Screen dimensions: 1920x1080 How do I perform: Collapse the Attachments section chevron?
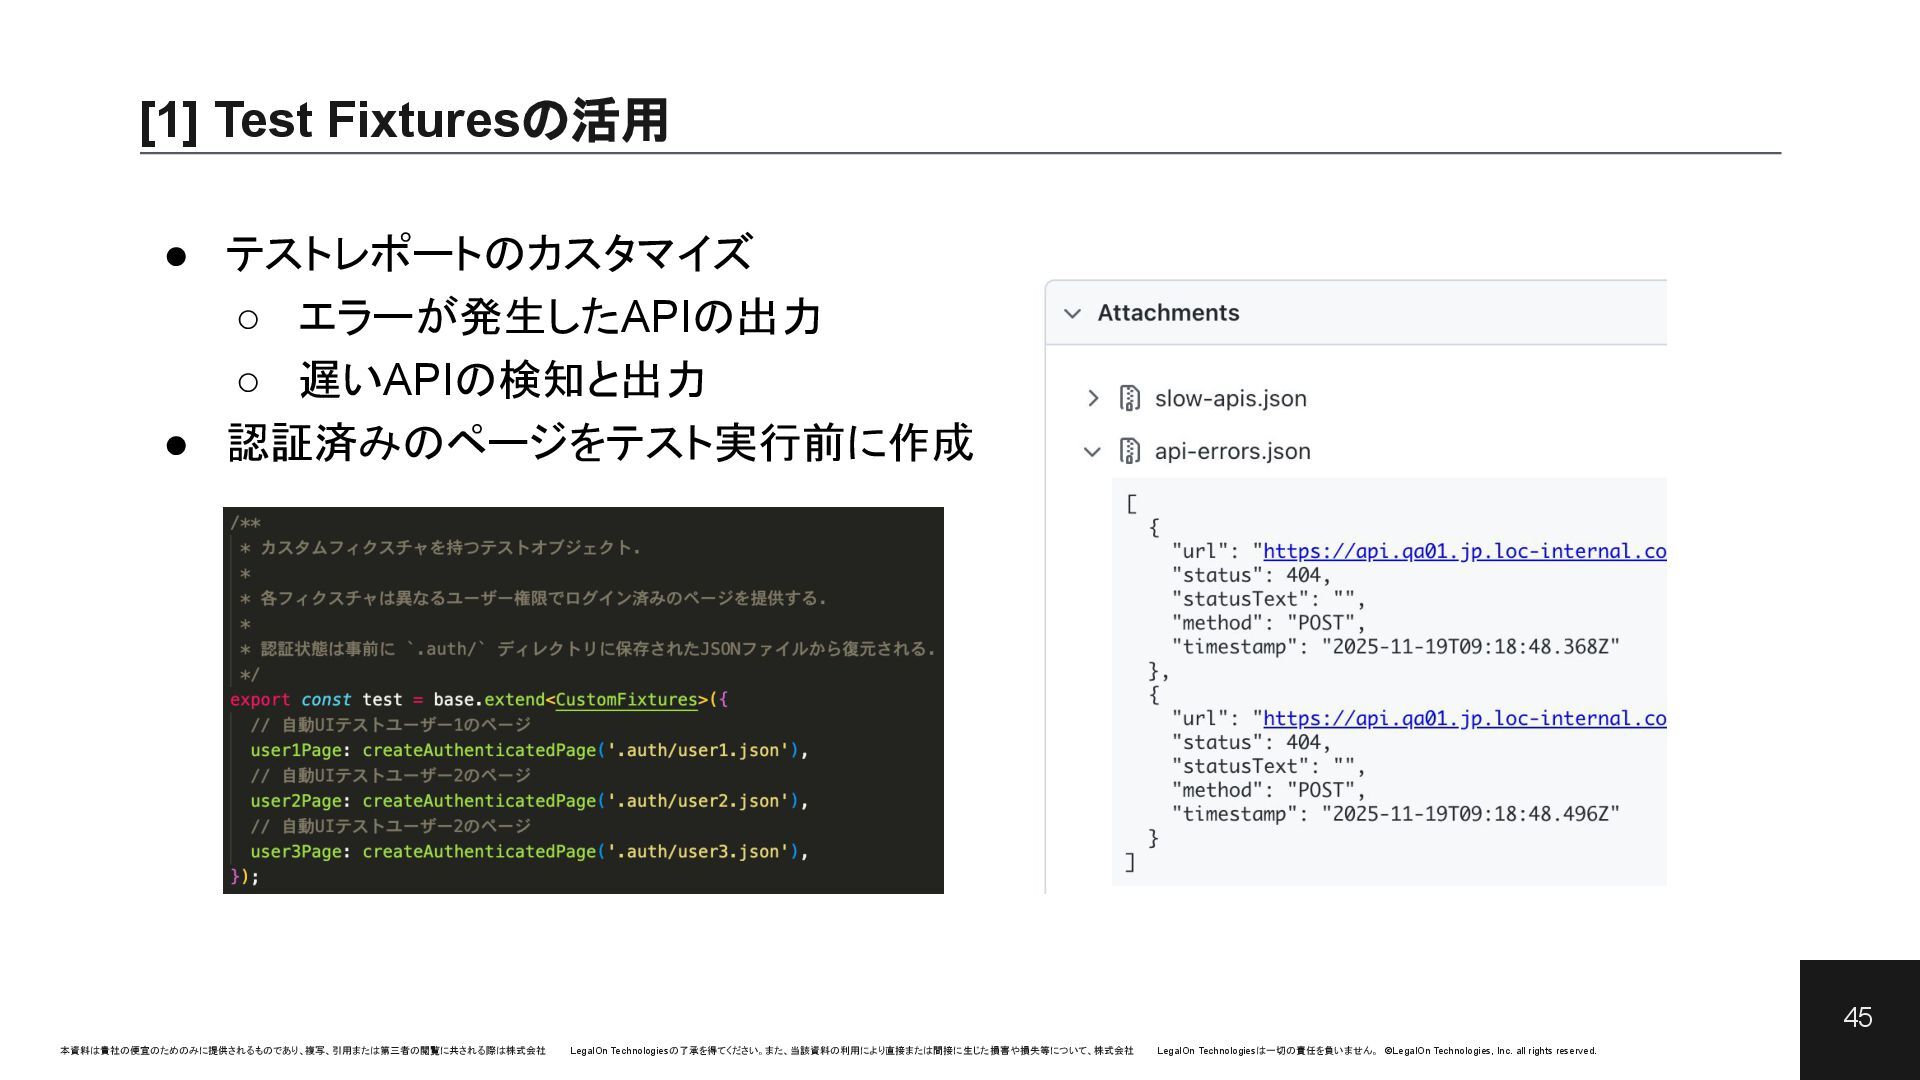(x=1073, y=313)
